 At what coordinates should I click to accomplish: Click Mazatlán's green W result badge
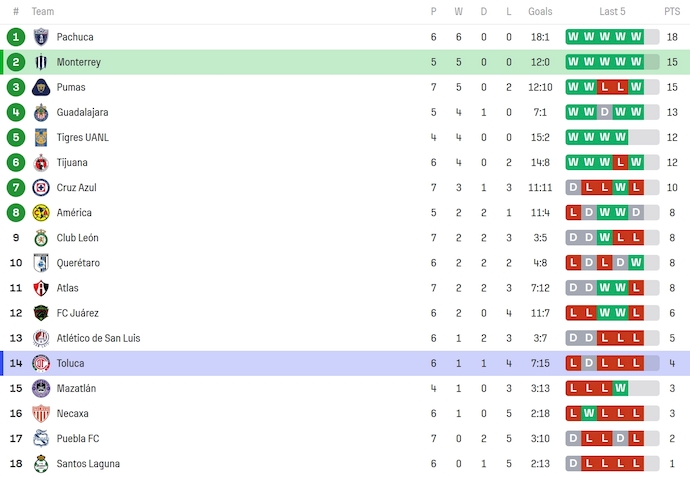[x=621, y=388]
